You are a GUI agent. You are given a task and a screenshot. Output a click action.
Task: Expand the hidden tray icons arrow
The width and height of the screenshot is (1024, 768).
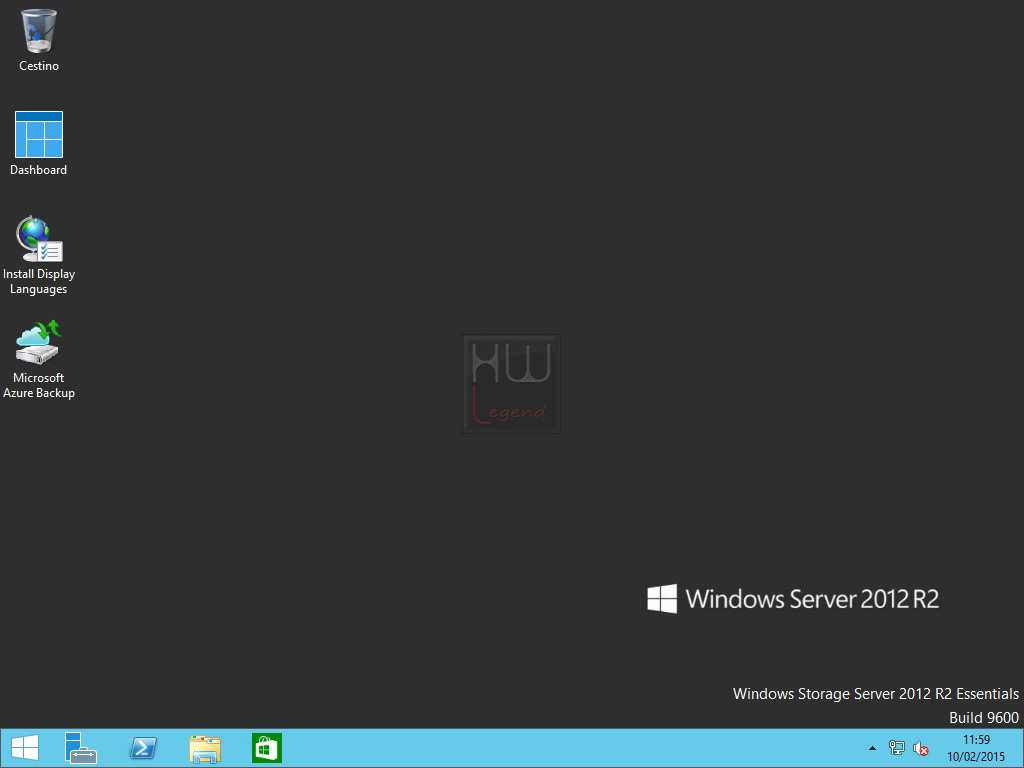tap(872, 748)
